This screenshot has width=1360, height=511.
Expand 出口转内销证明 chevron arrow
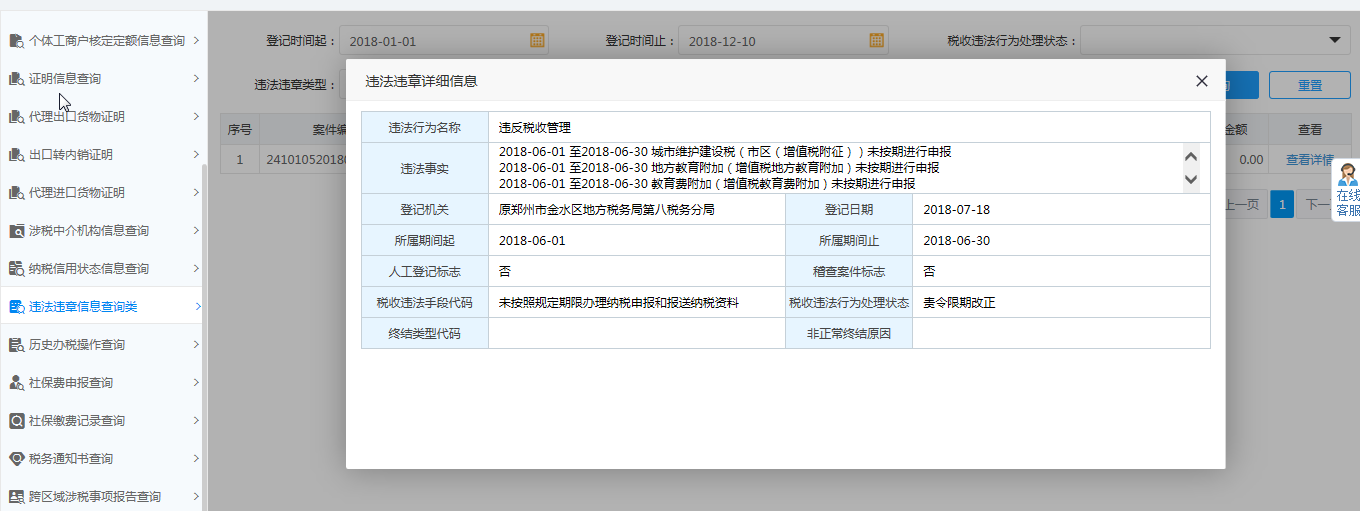[196, 154]
